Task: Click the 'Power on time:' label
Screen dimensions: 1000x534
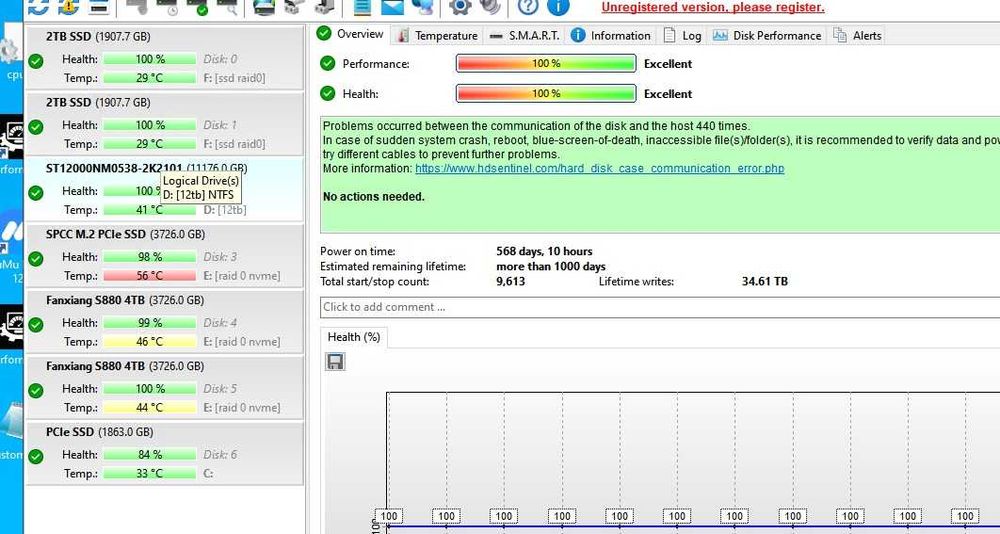Action: coord(358,251)
